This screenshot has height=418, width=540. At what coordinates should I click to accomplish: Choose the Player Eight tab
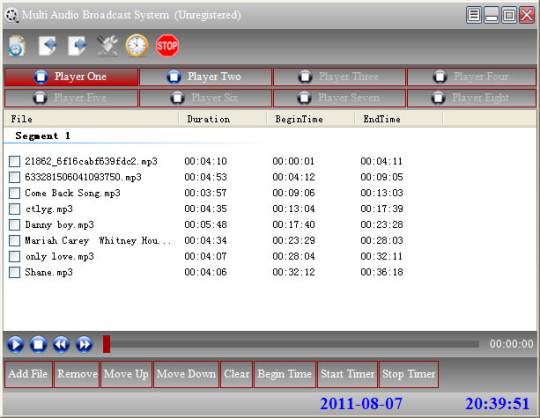471,98
